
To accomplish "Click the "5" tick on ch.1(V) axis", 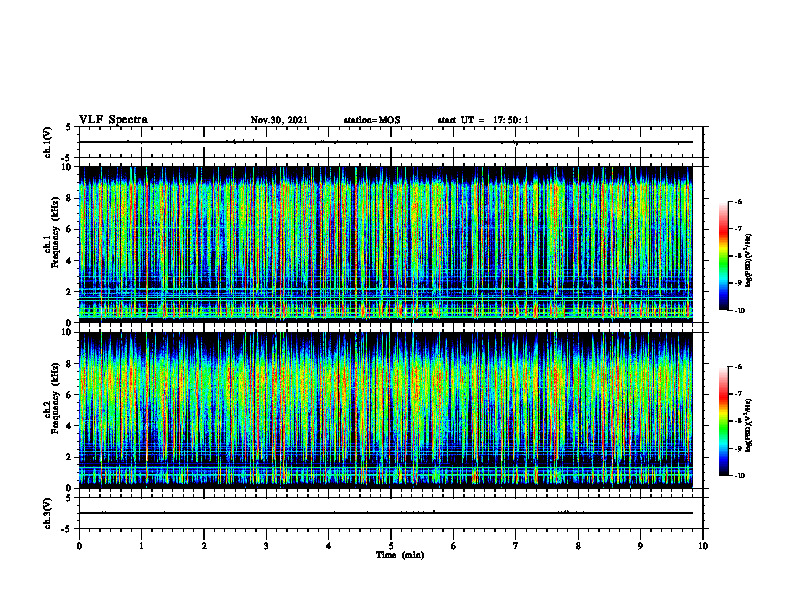I will click(69, 127).
